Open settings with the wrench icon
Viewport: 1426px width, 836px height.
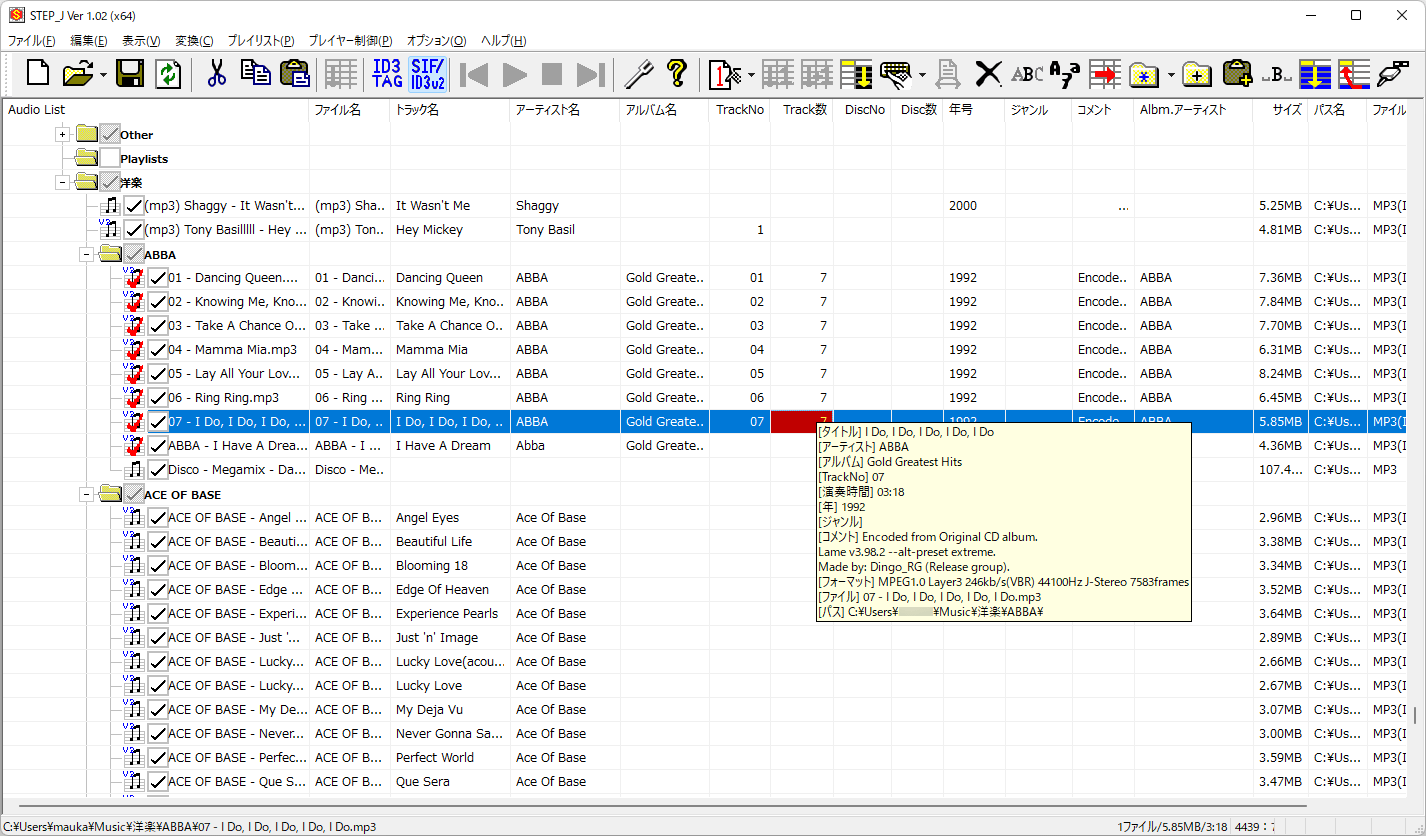pos(639,73)
